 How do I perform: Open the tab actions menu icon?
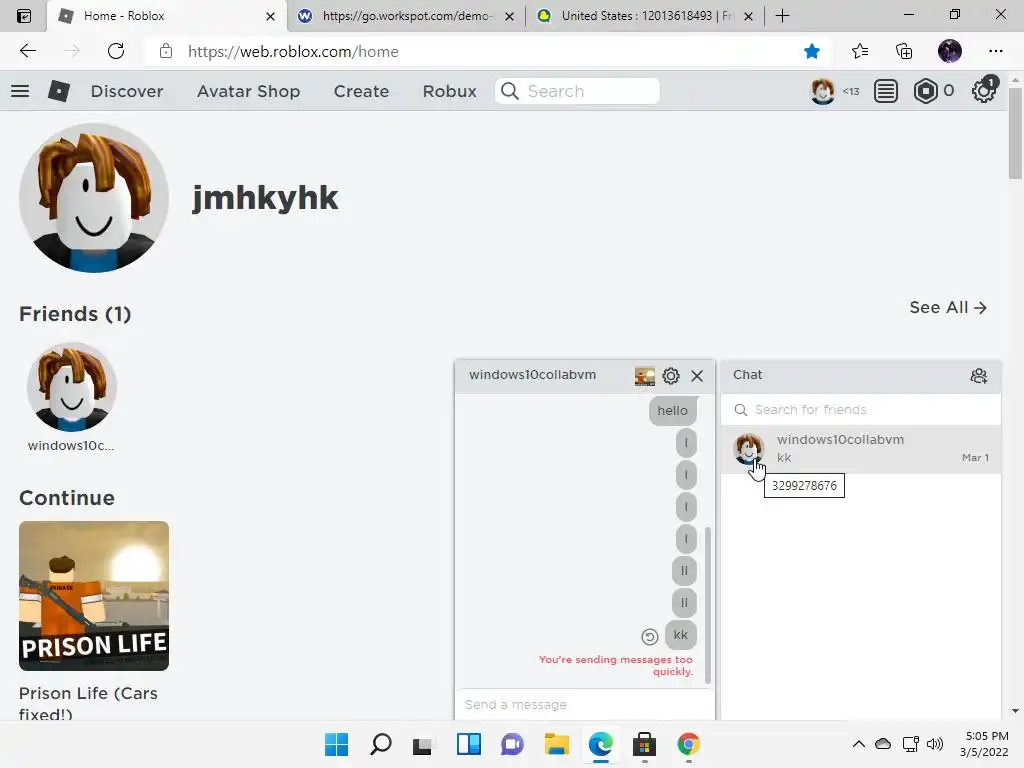coord(24,16)
